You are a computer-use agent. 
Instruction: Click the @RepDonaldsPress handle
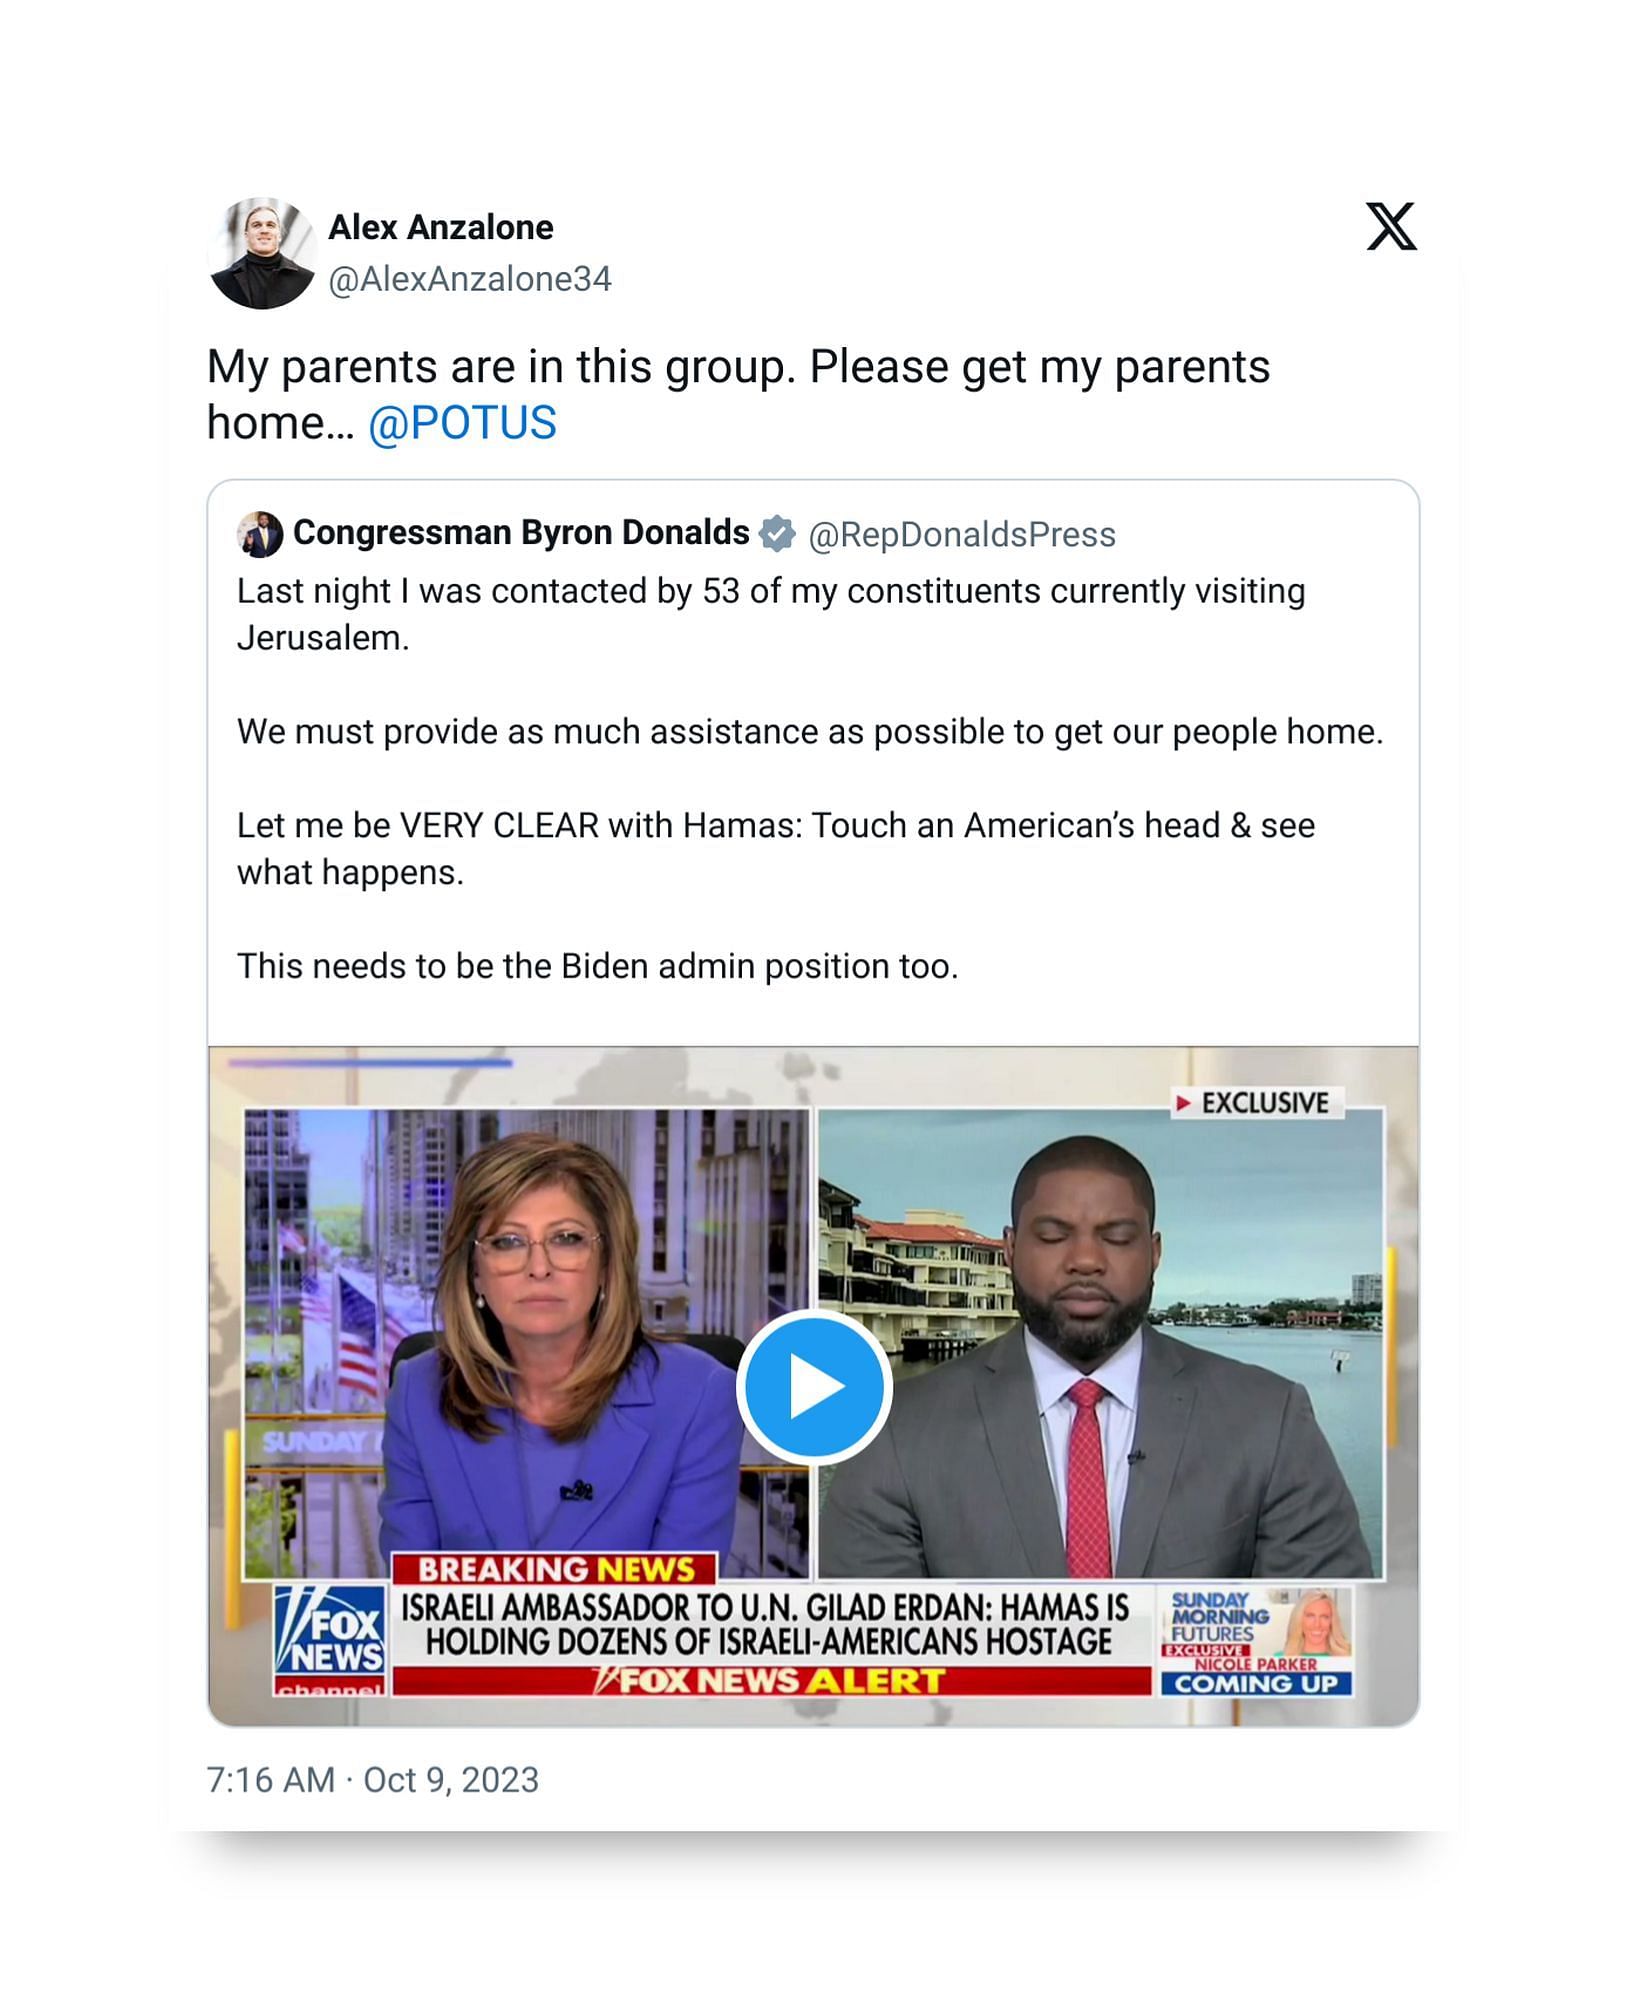coord(962,535)
